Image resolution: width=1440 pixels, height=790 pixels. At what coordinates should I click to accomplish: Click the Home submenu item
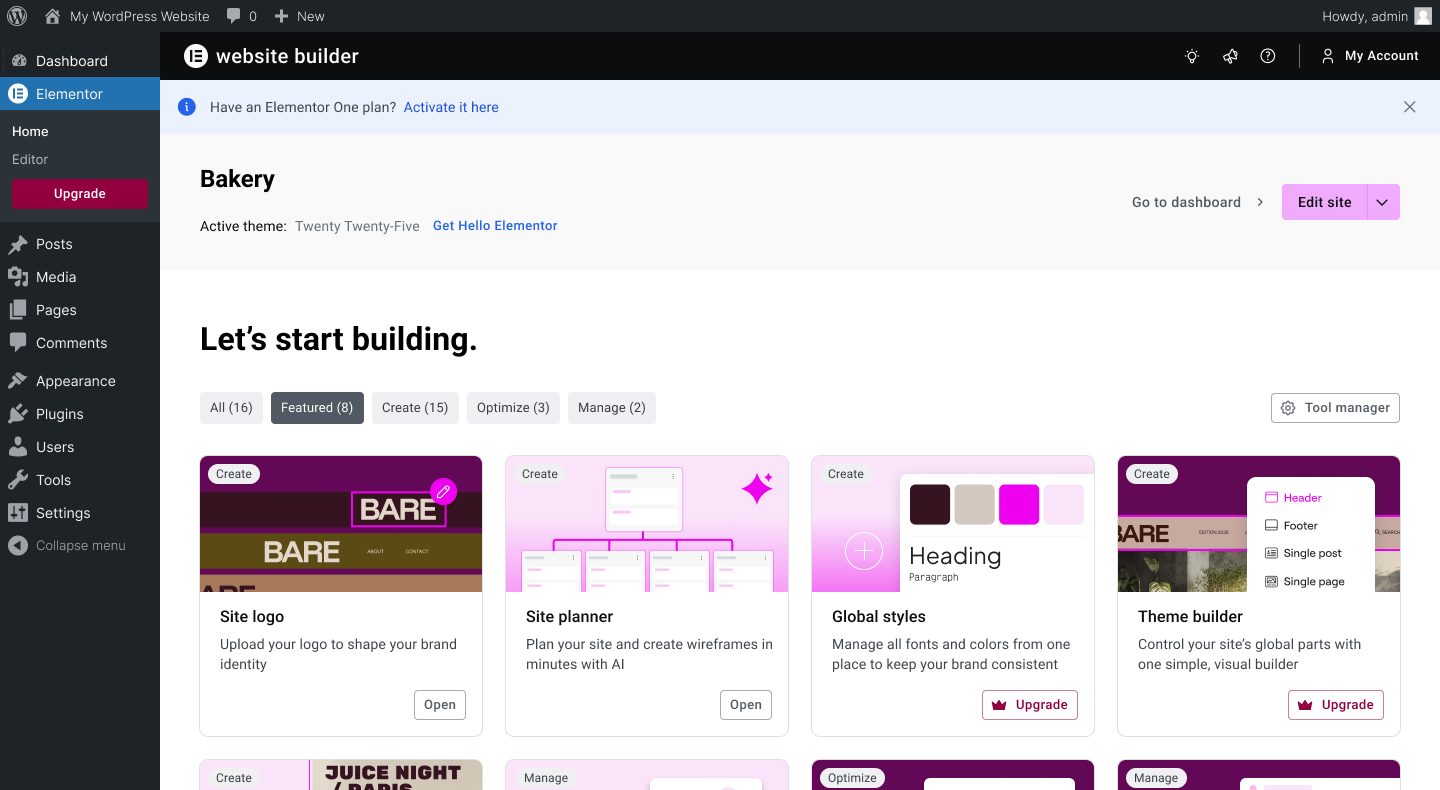pos(30,131)
